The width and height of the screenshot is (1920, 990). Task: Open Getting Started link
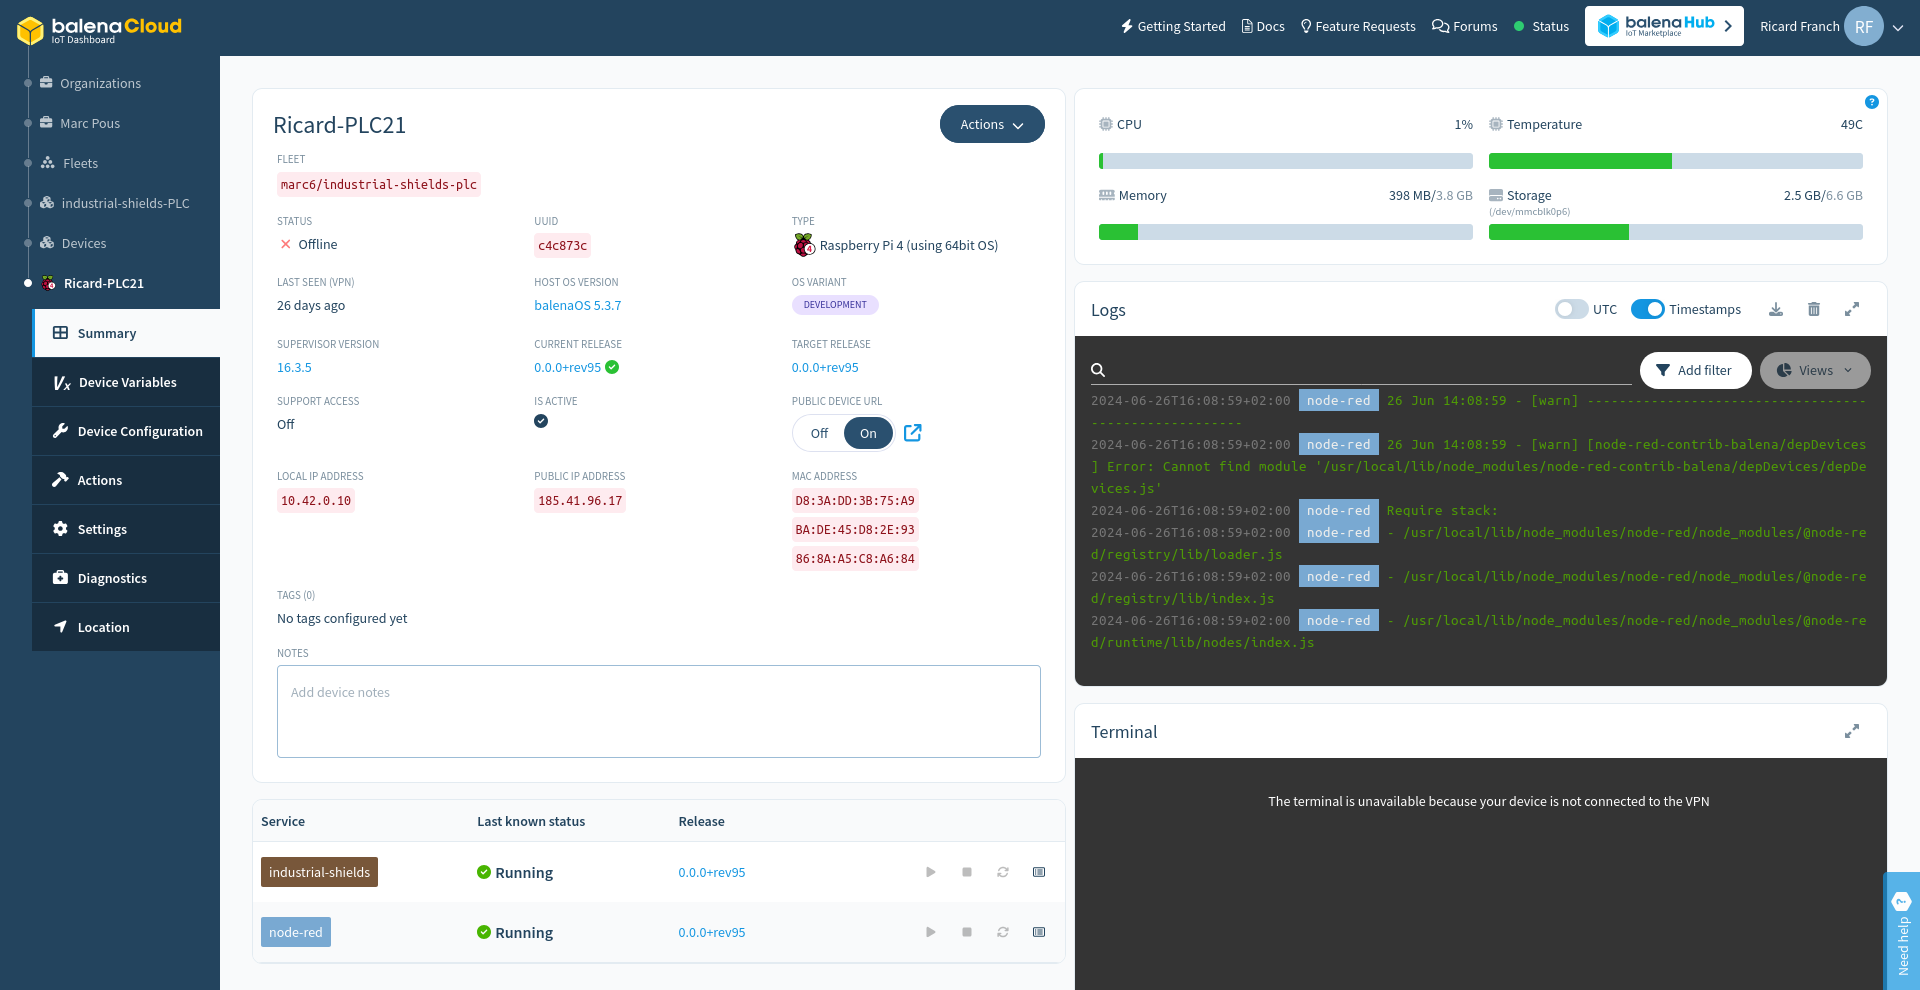[1173, 26]
